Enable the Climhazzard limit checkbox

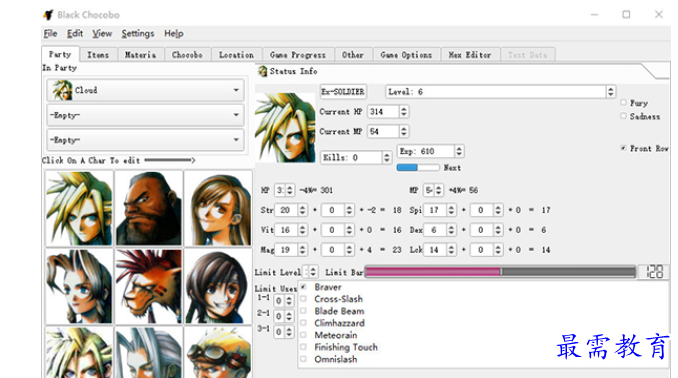[304, 323]
